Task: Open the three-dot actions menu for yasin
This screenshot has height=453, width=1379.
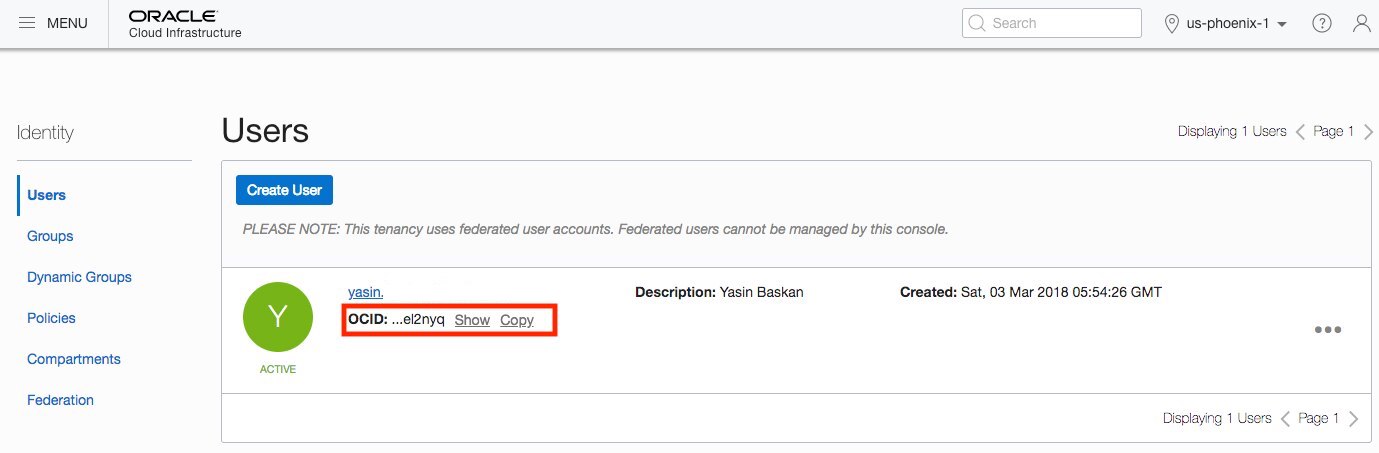Action: click(1327, 330)
